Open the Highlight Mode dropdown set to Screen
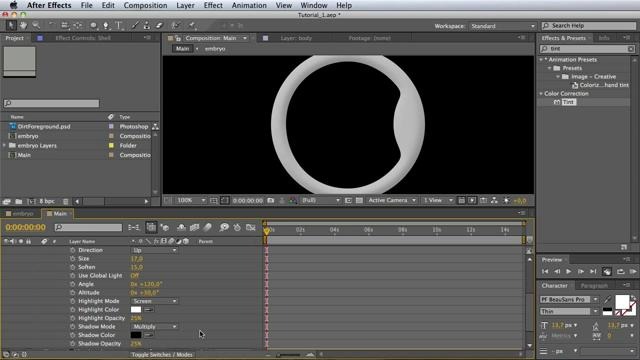The image size is (640, 360). click(154, 301)
